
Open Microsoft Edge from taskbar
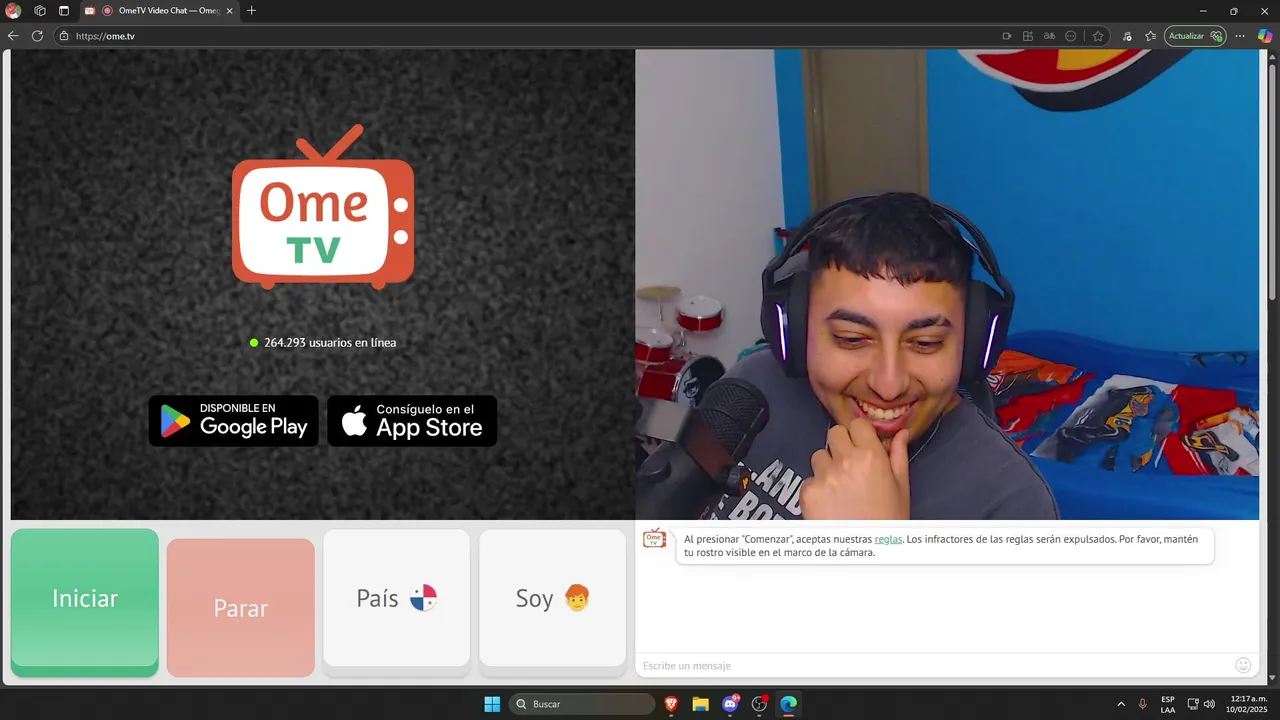click(789, 704)
